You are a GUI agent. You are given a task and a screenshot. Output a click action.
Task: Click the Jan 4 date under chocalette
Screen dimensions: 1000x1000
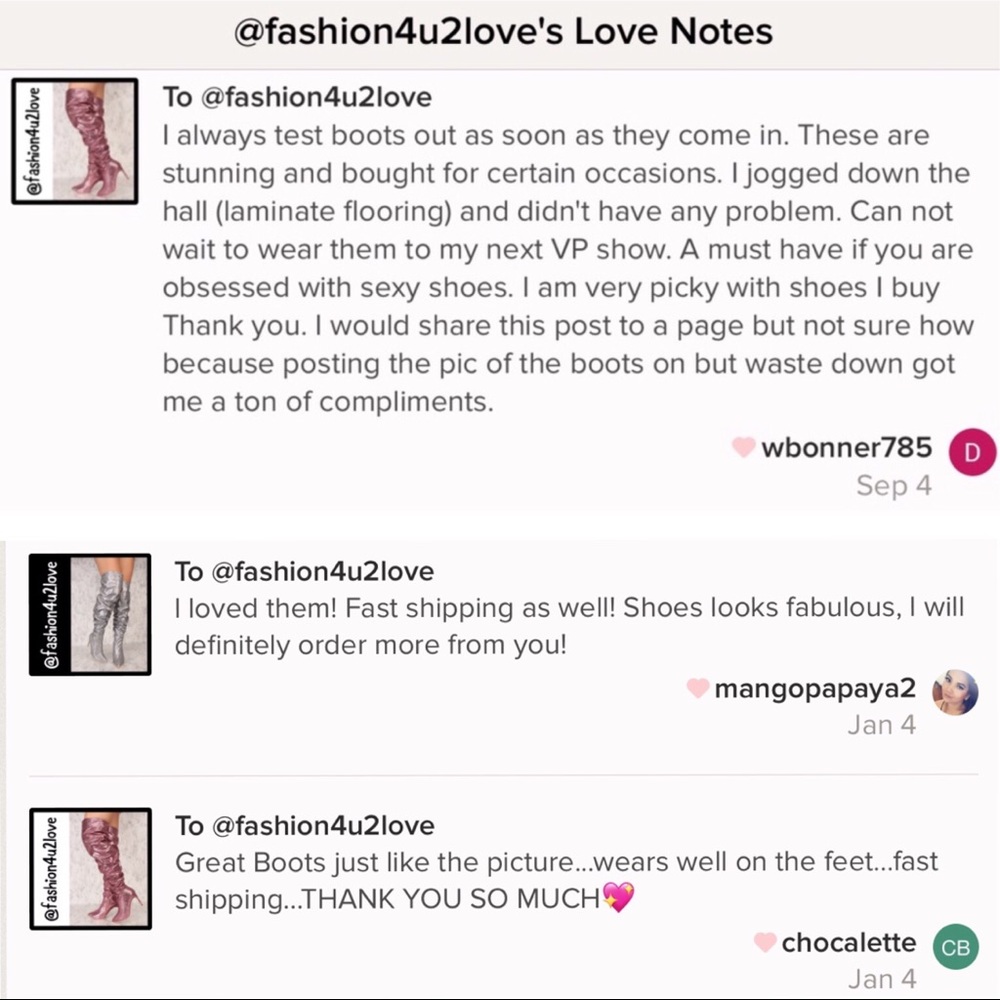coord(882,979)
